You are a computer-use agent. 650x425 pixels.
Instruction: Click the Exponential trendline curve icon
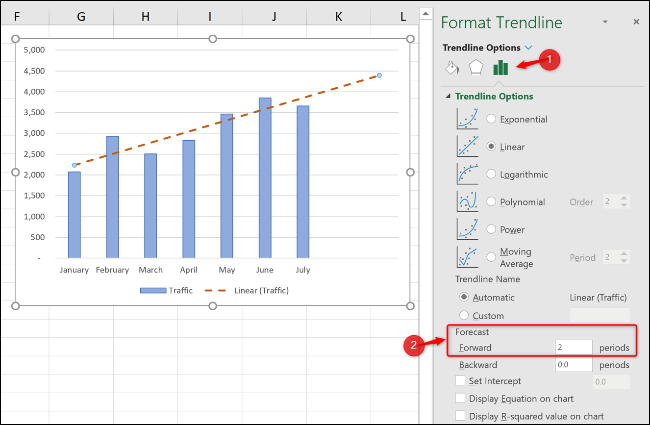466,119
